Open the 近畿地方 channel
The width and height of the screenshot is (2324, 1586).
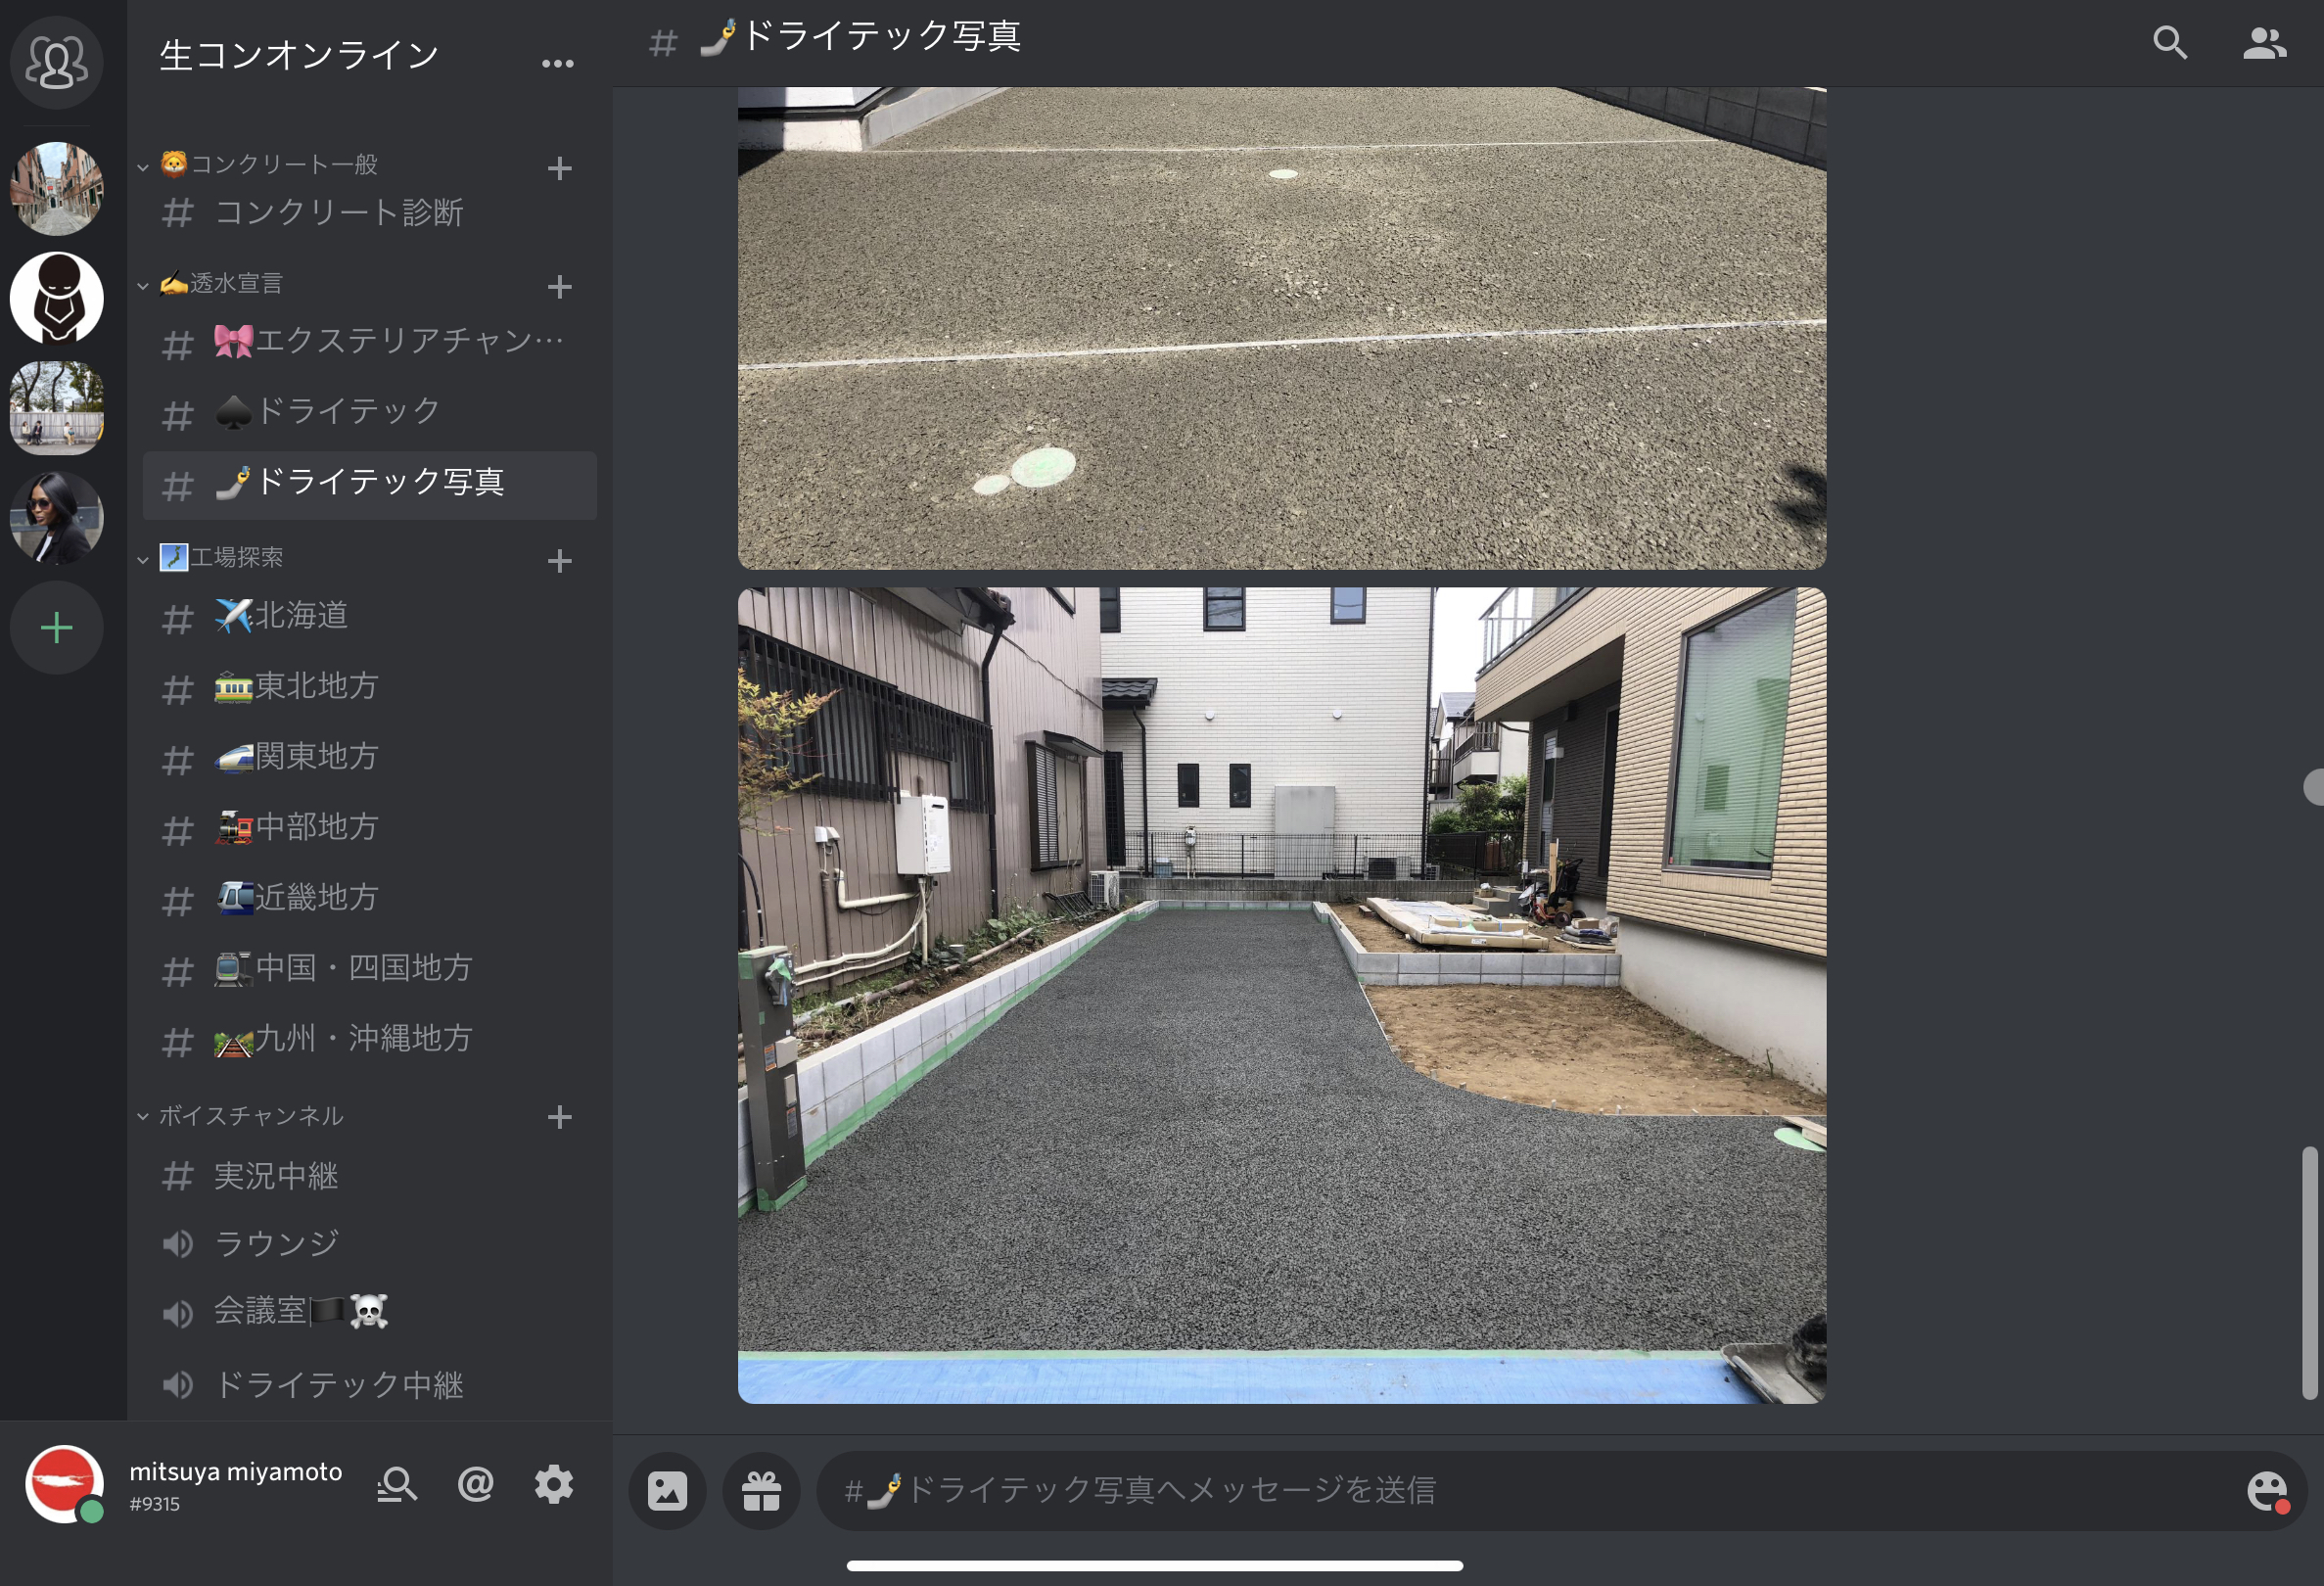tap(369, 899)
